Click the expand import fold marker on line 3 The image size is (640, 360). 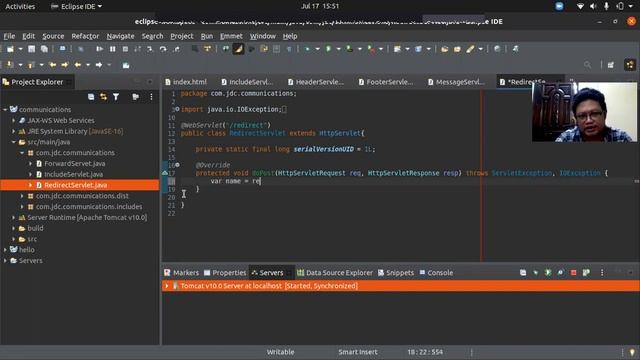(177, 109)
